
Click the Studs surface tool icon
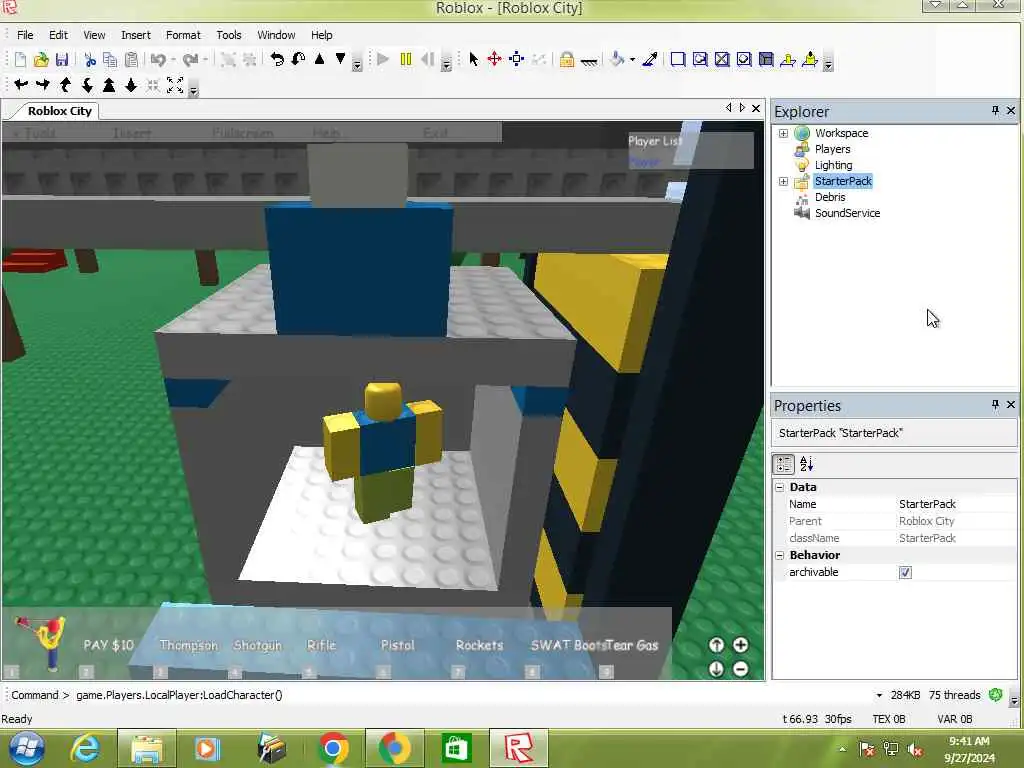744,59
